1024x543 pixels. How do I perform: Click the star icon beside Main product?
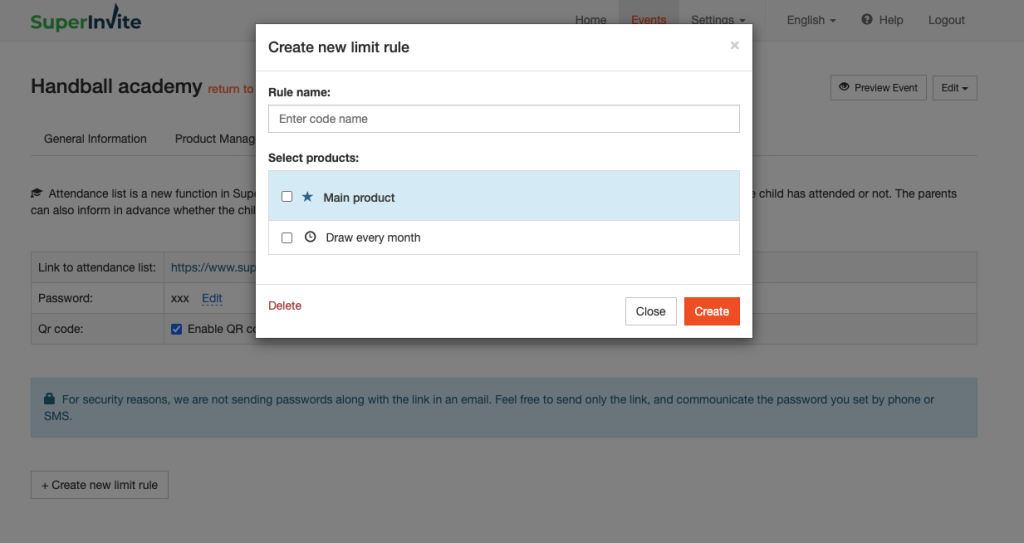tap(307, 197)
